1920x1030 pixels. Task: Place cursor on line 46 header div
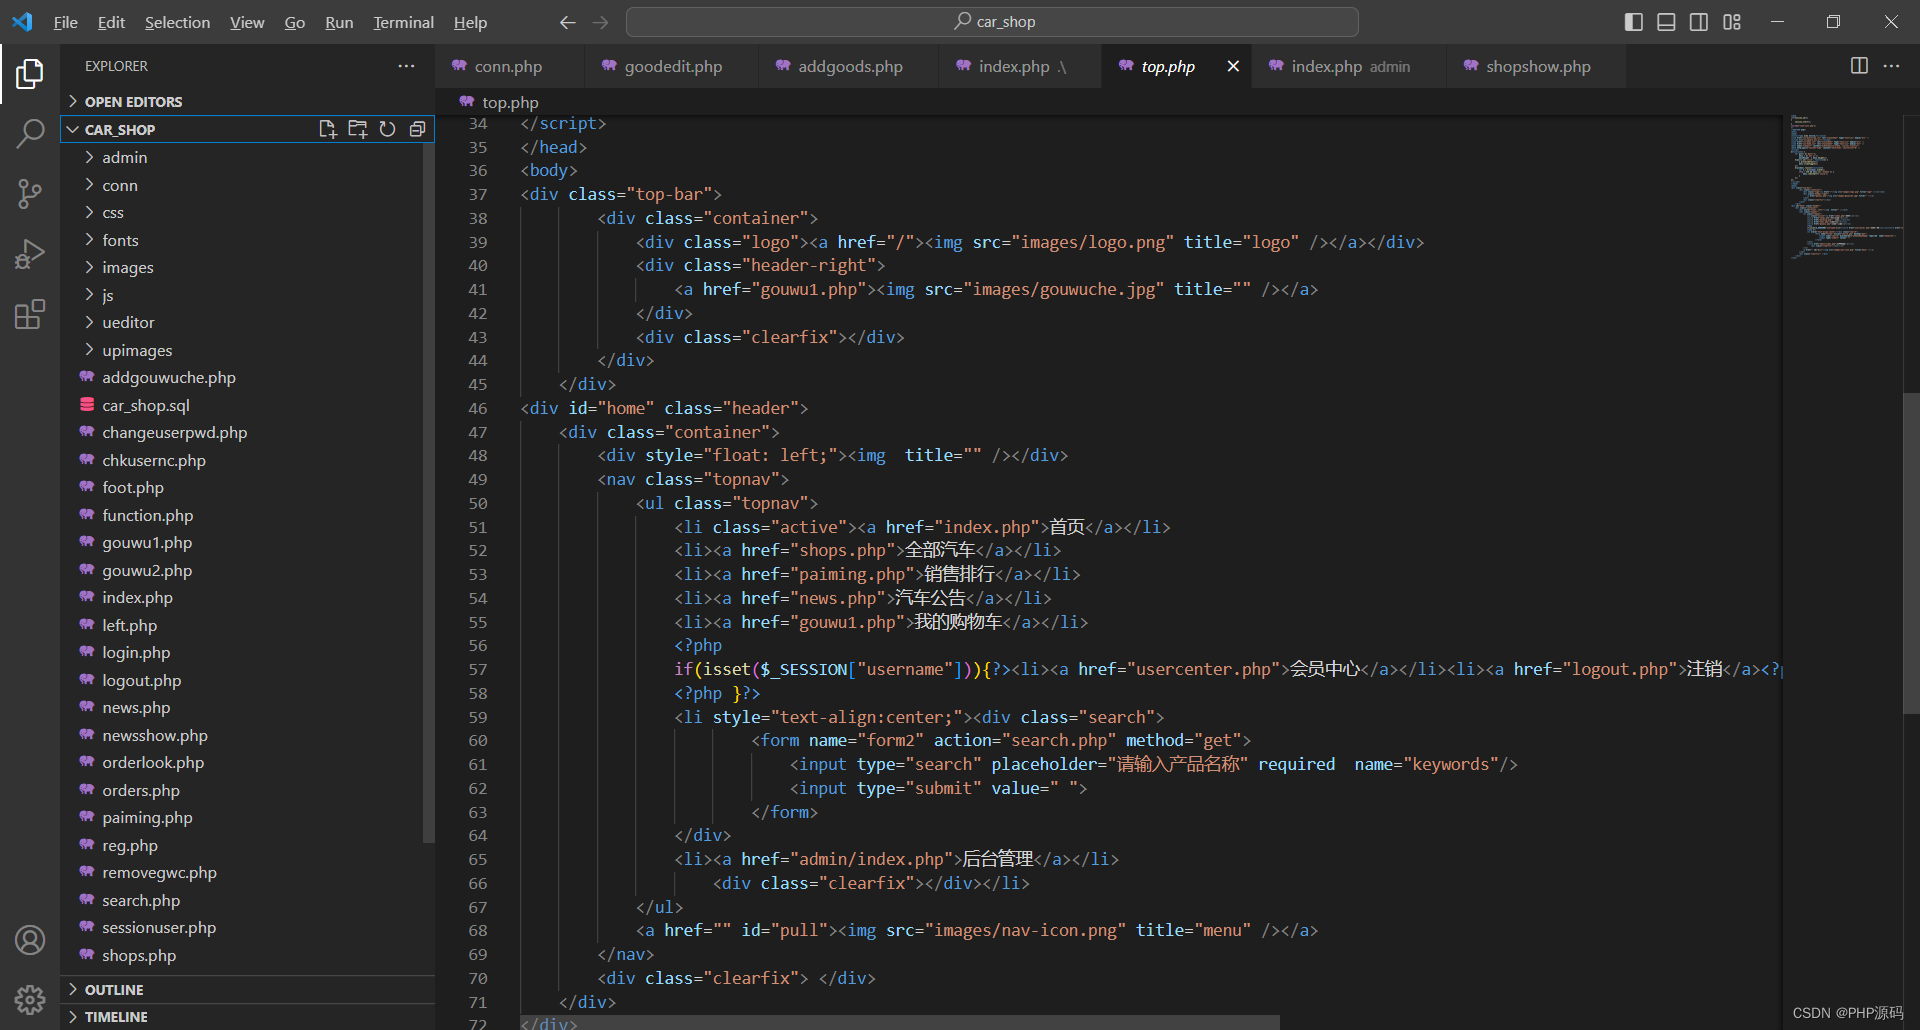(664, 408)
